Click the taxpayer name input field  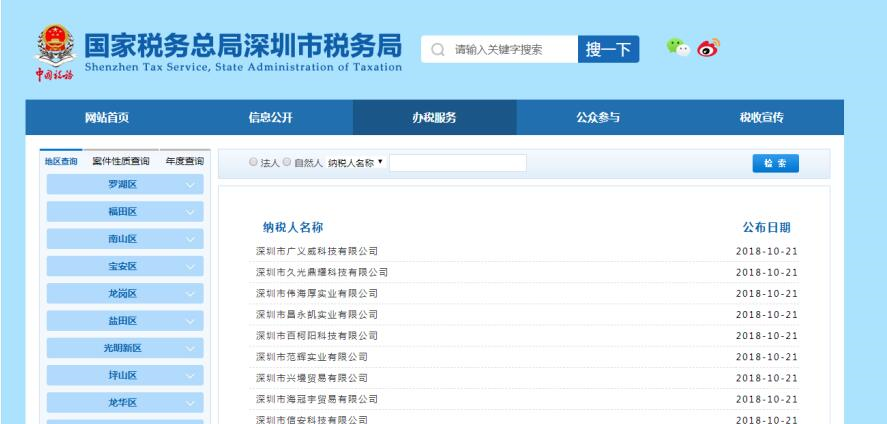457,163
